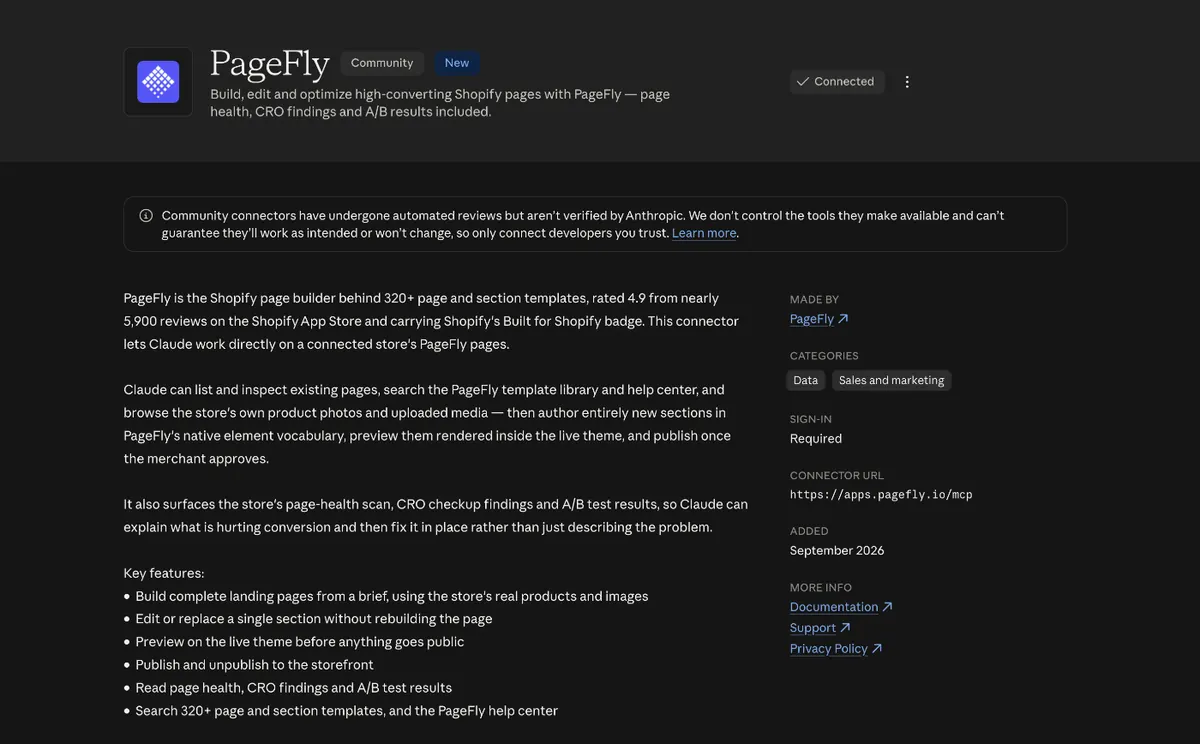This screenshot has width=1200, height=744.
Task: Click the Key features heading
Action: coord(164,574)
